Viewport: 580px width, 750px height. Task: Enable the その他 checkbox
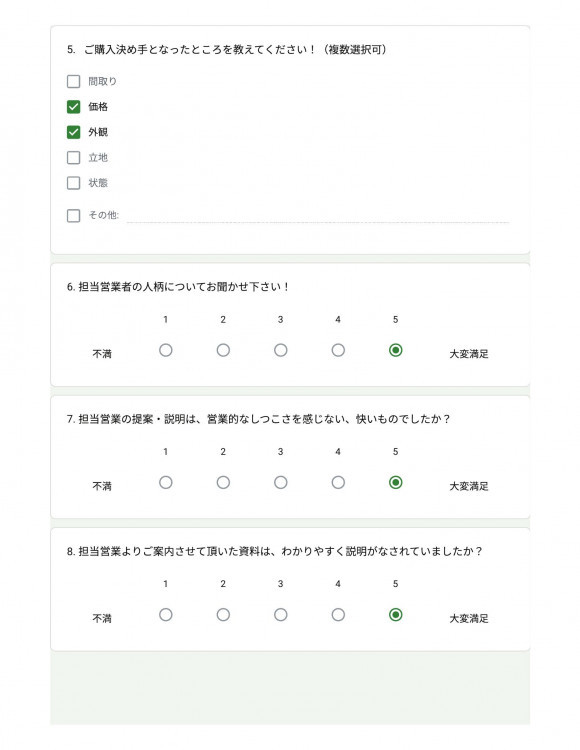click(x=73, y=216)
